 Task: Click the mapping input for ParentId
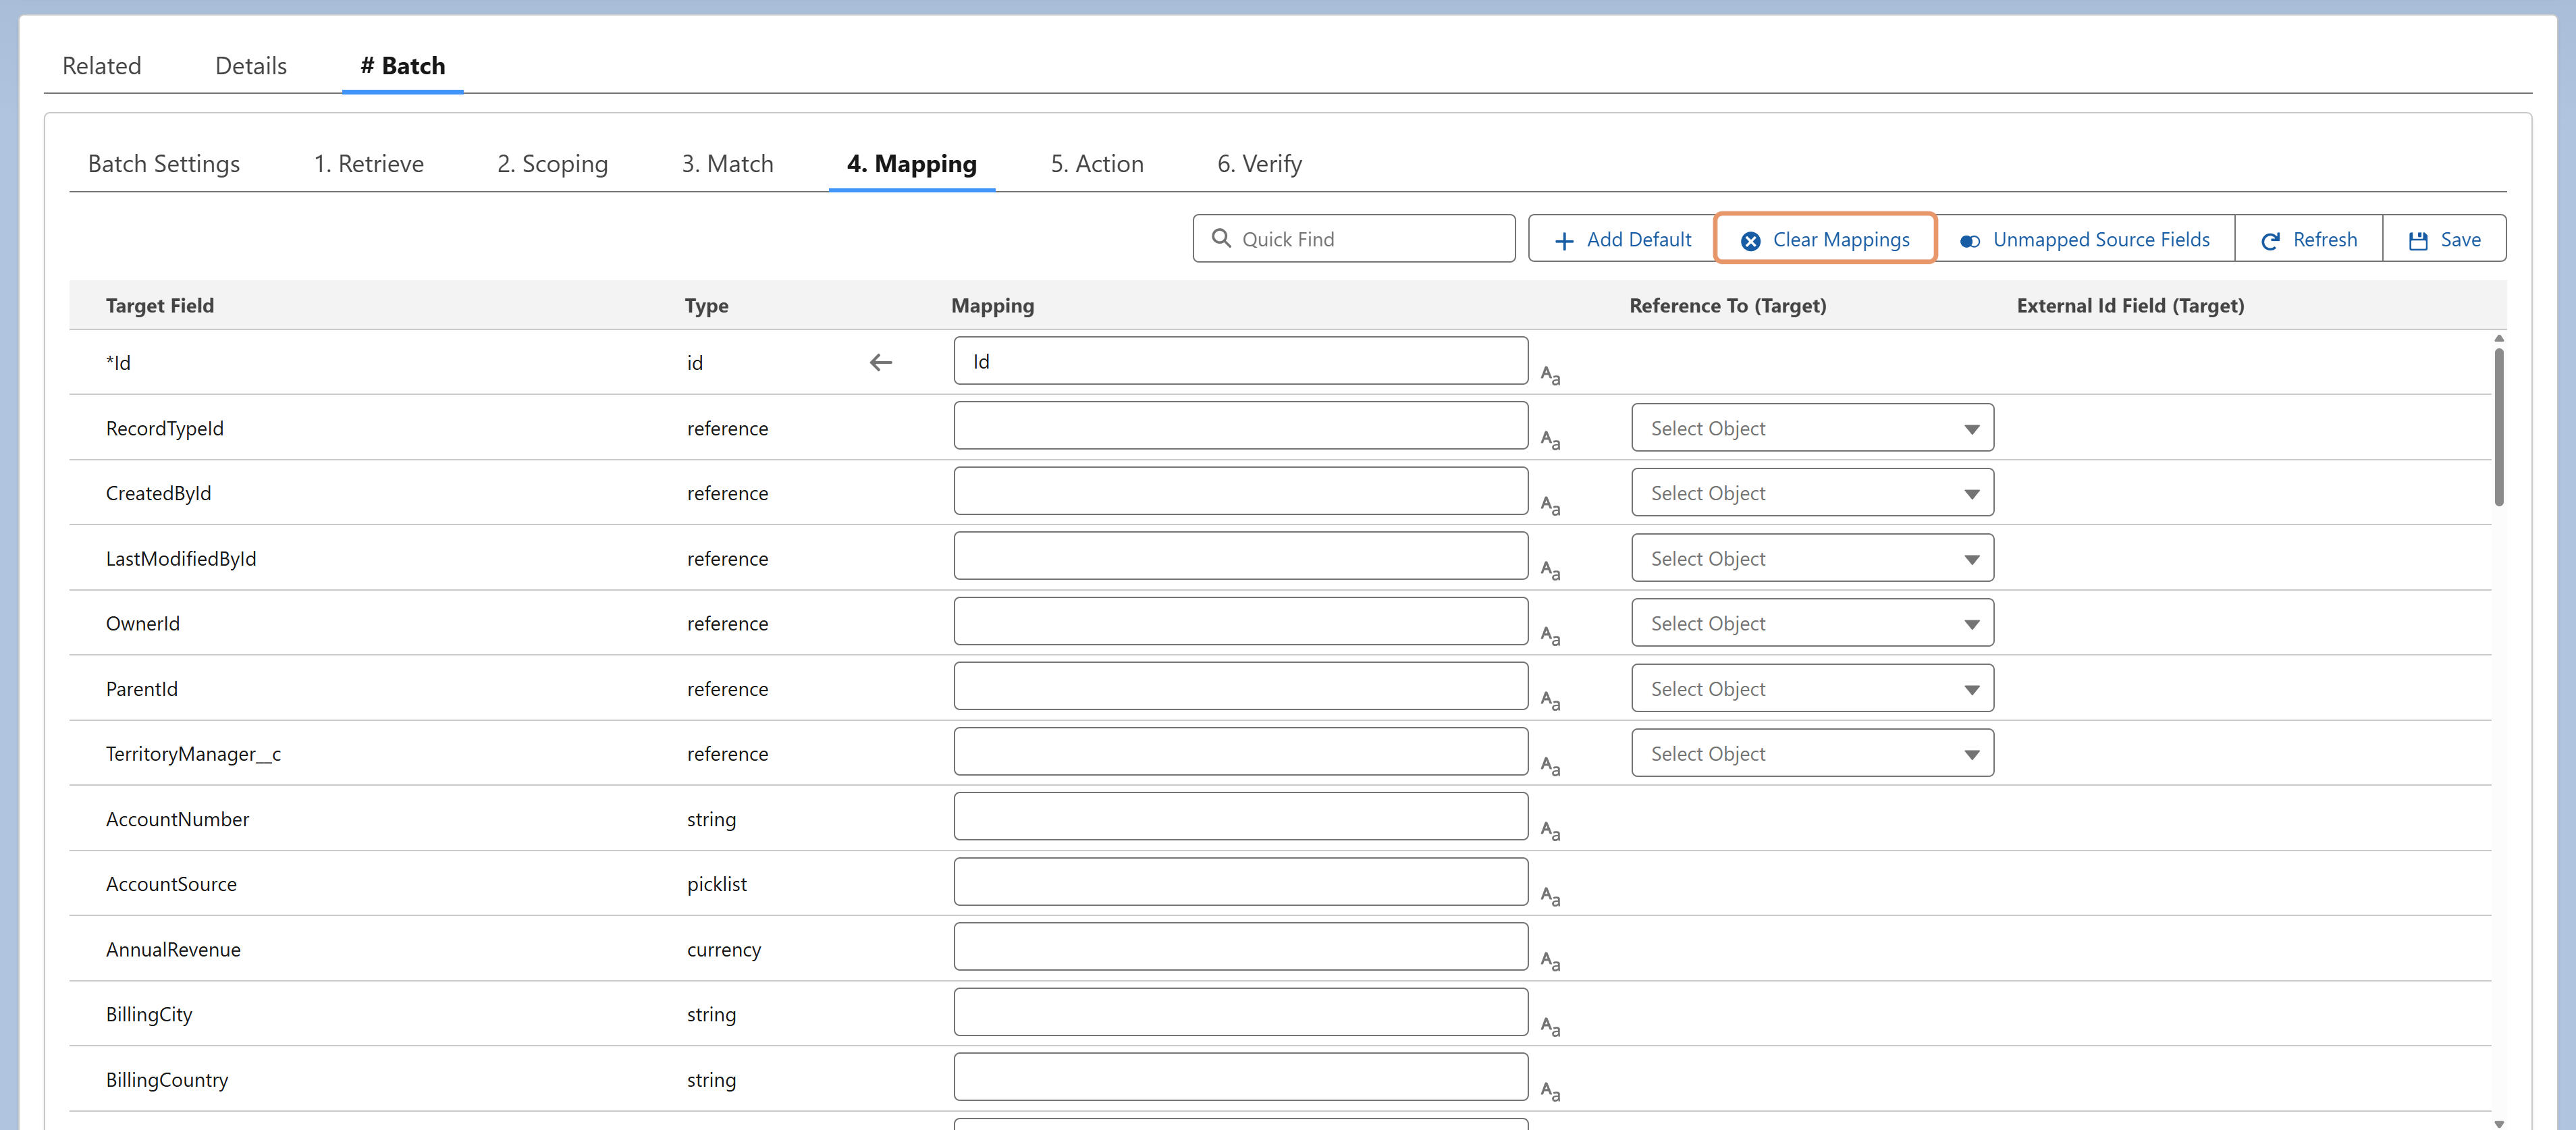point(1240,686)
